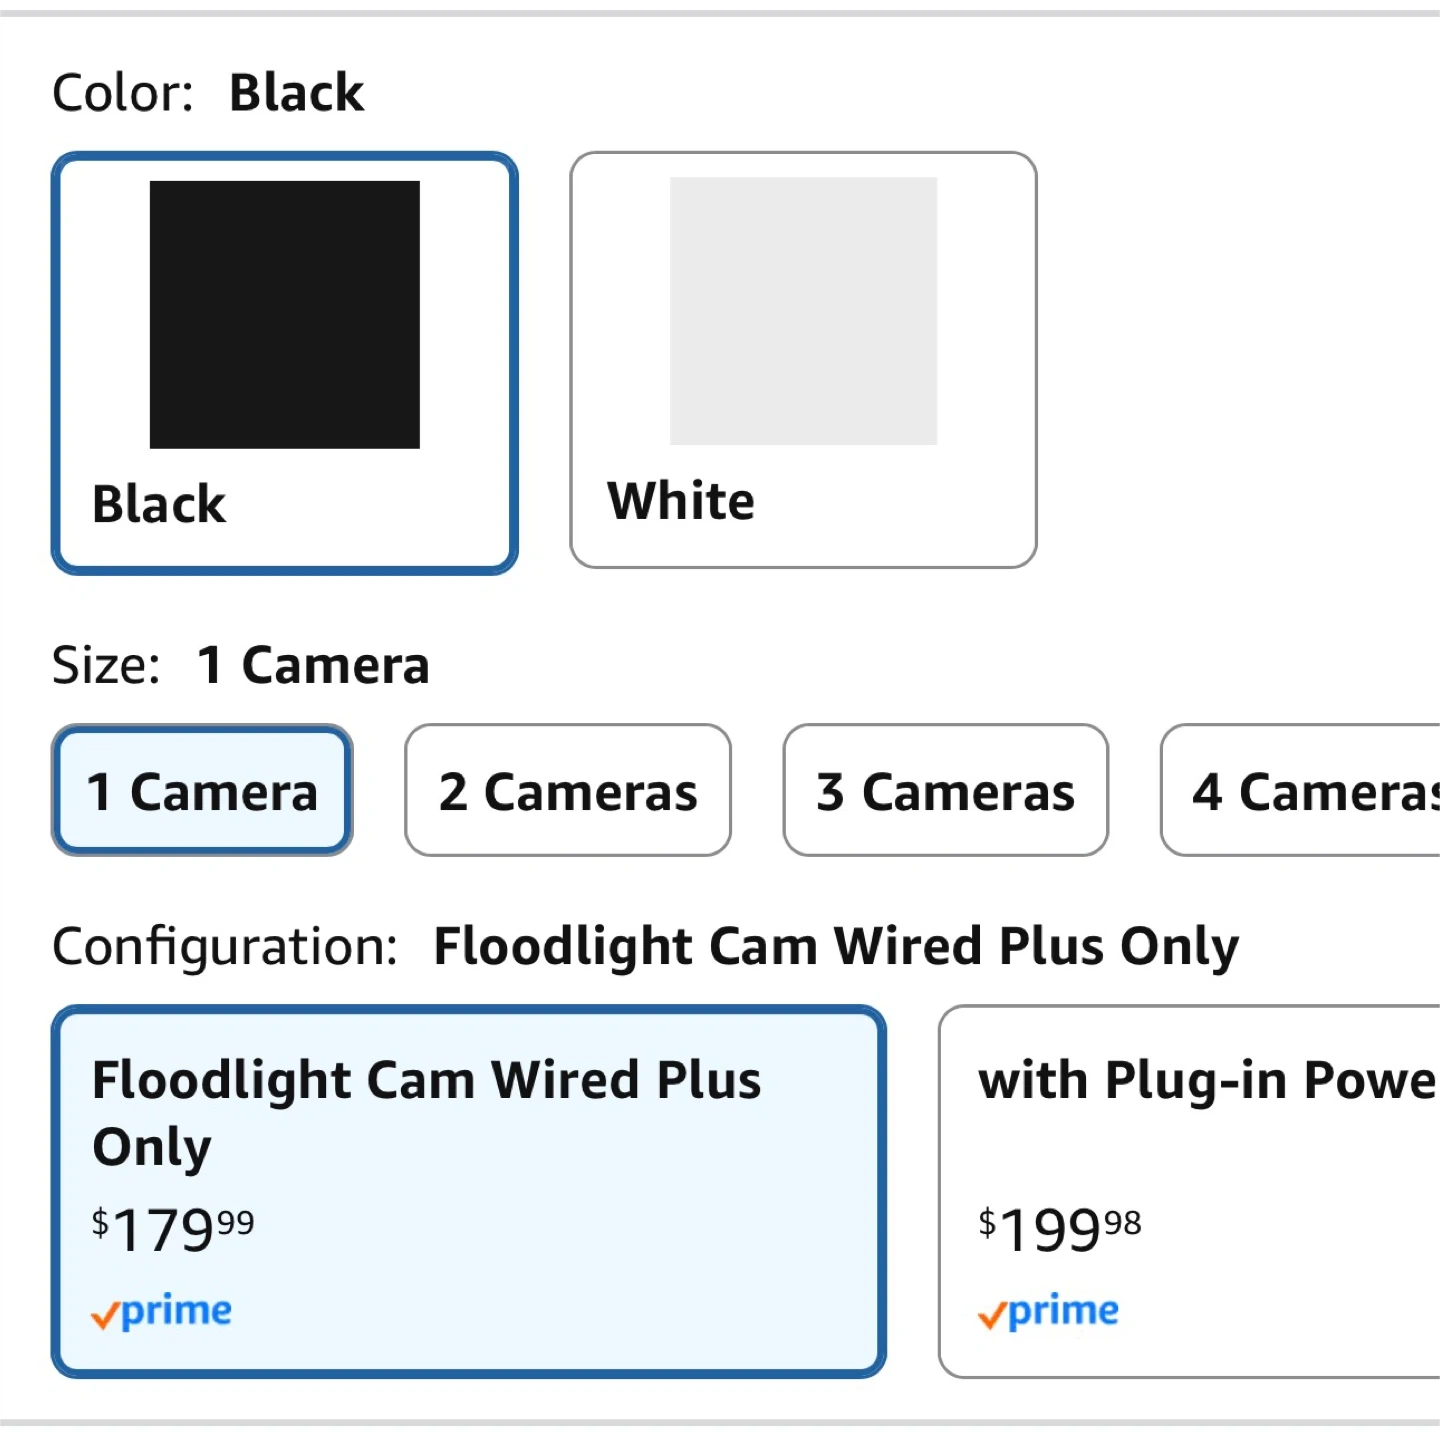Viewport: 1440px width, 1435px height.
Task: Click the "Size: 1 Camera" heading label
Action: pyautogui.click(x=240, y=665)
